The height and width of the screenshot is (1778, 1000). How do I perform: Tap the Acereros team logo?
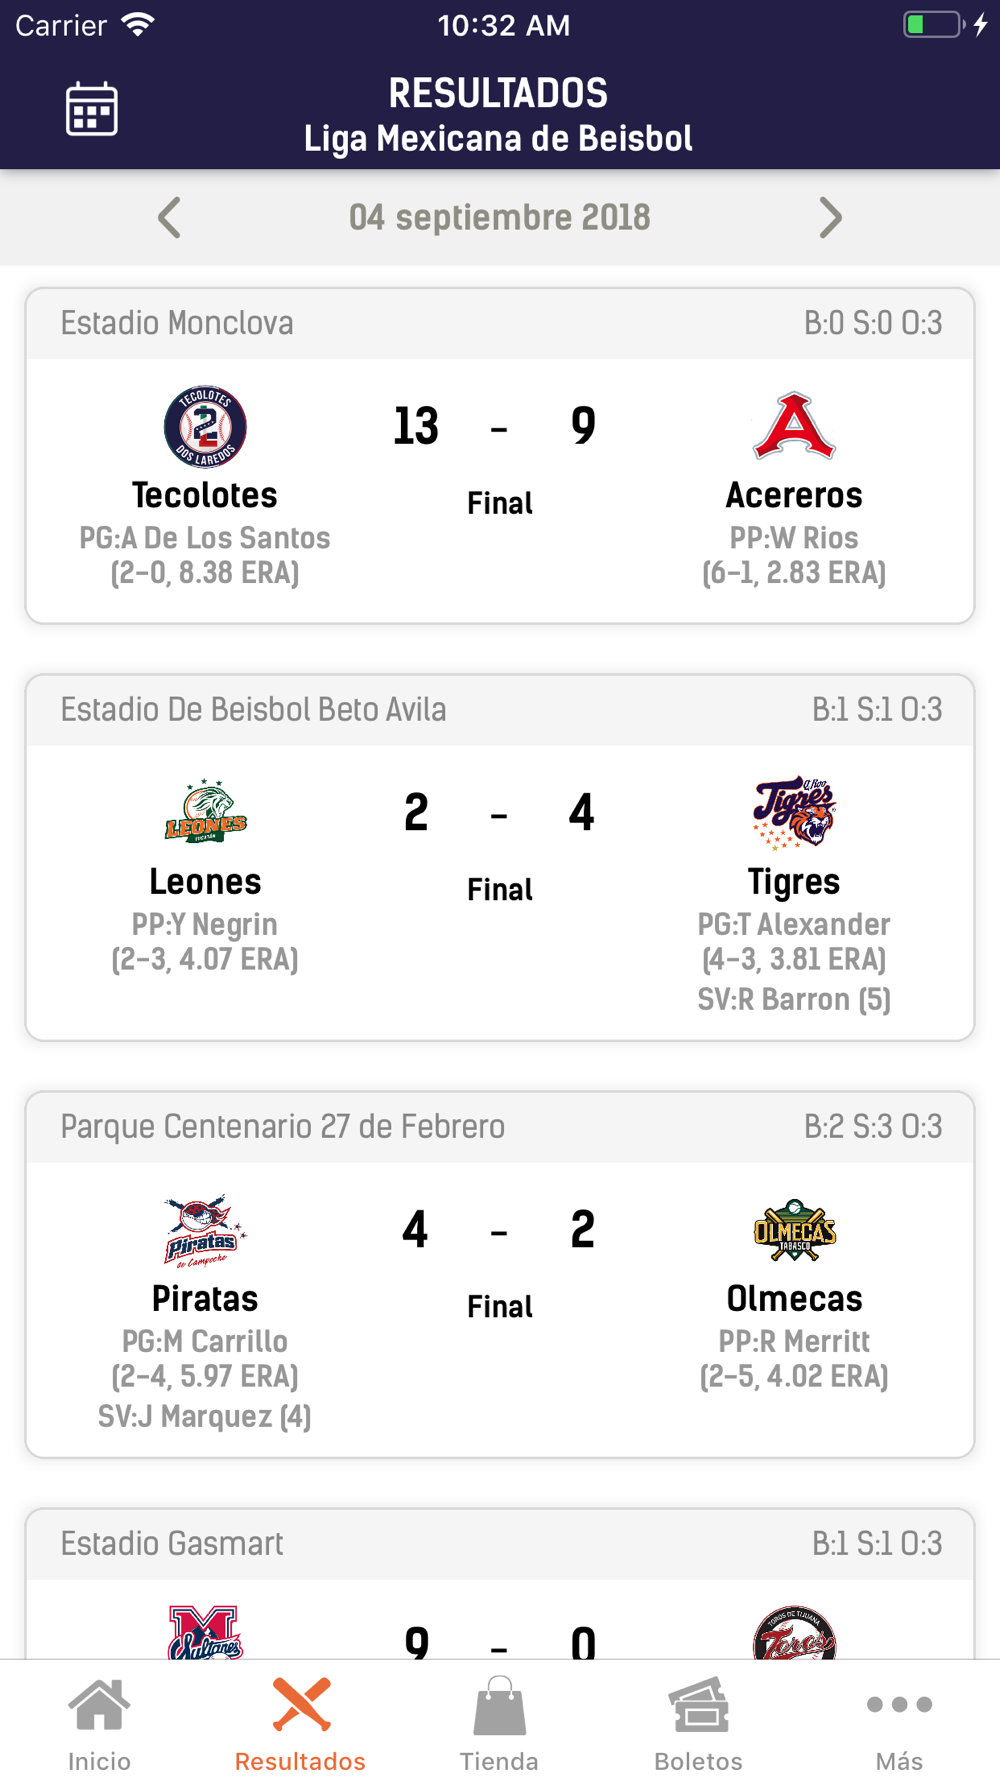coord(794,426)
